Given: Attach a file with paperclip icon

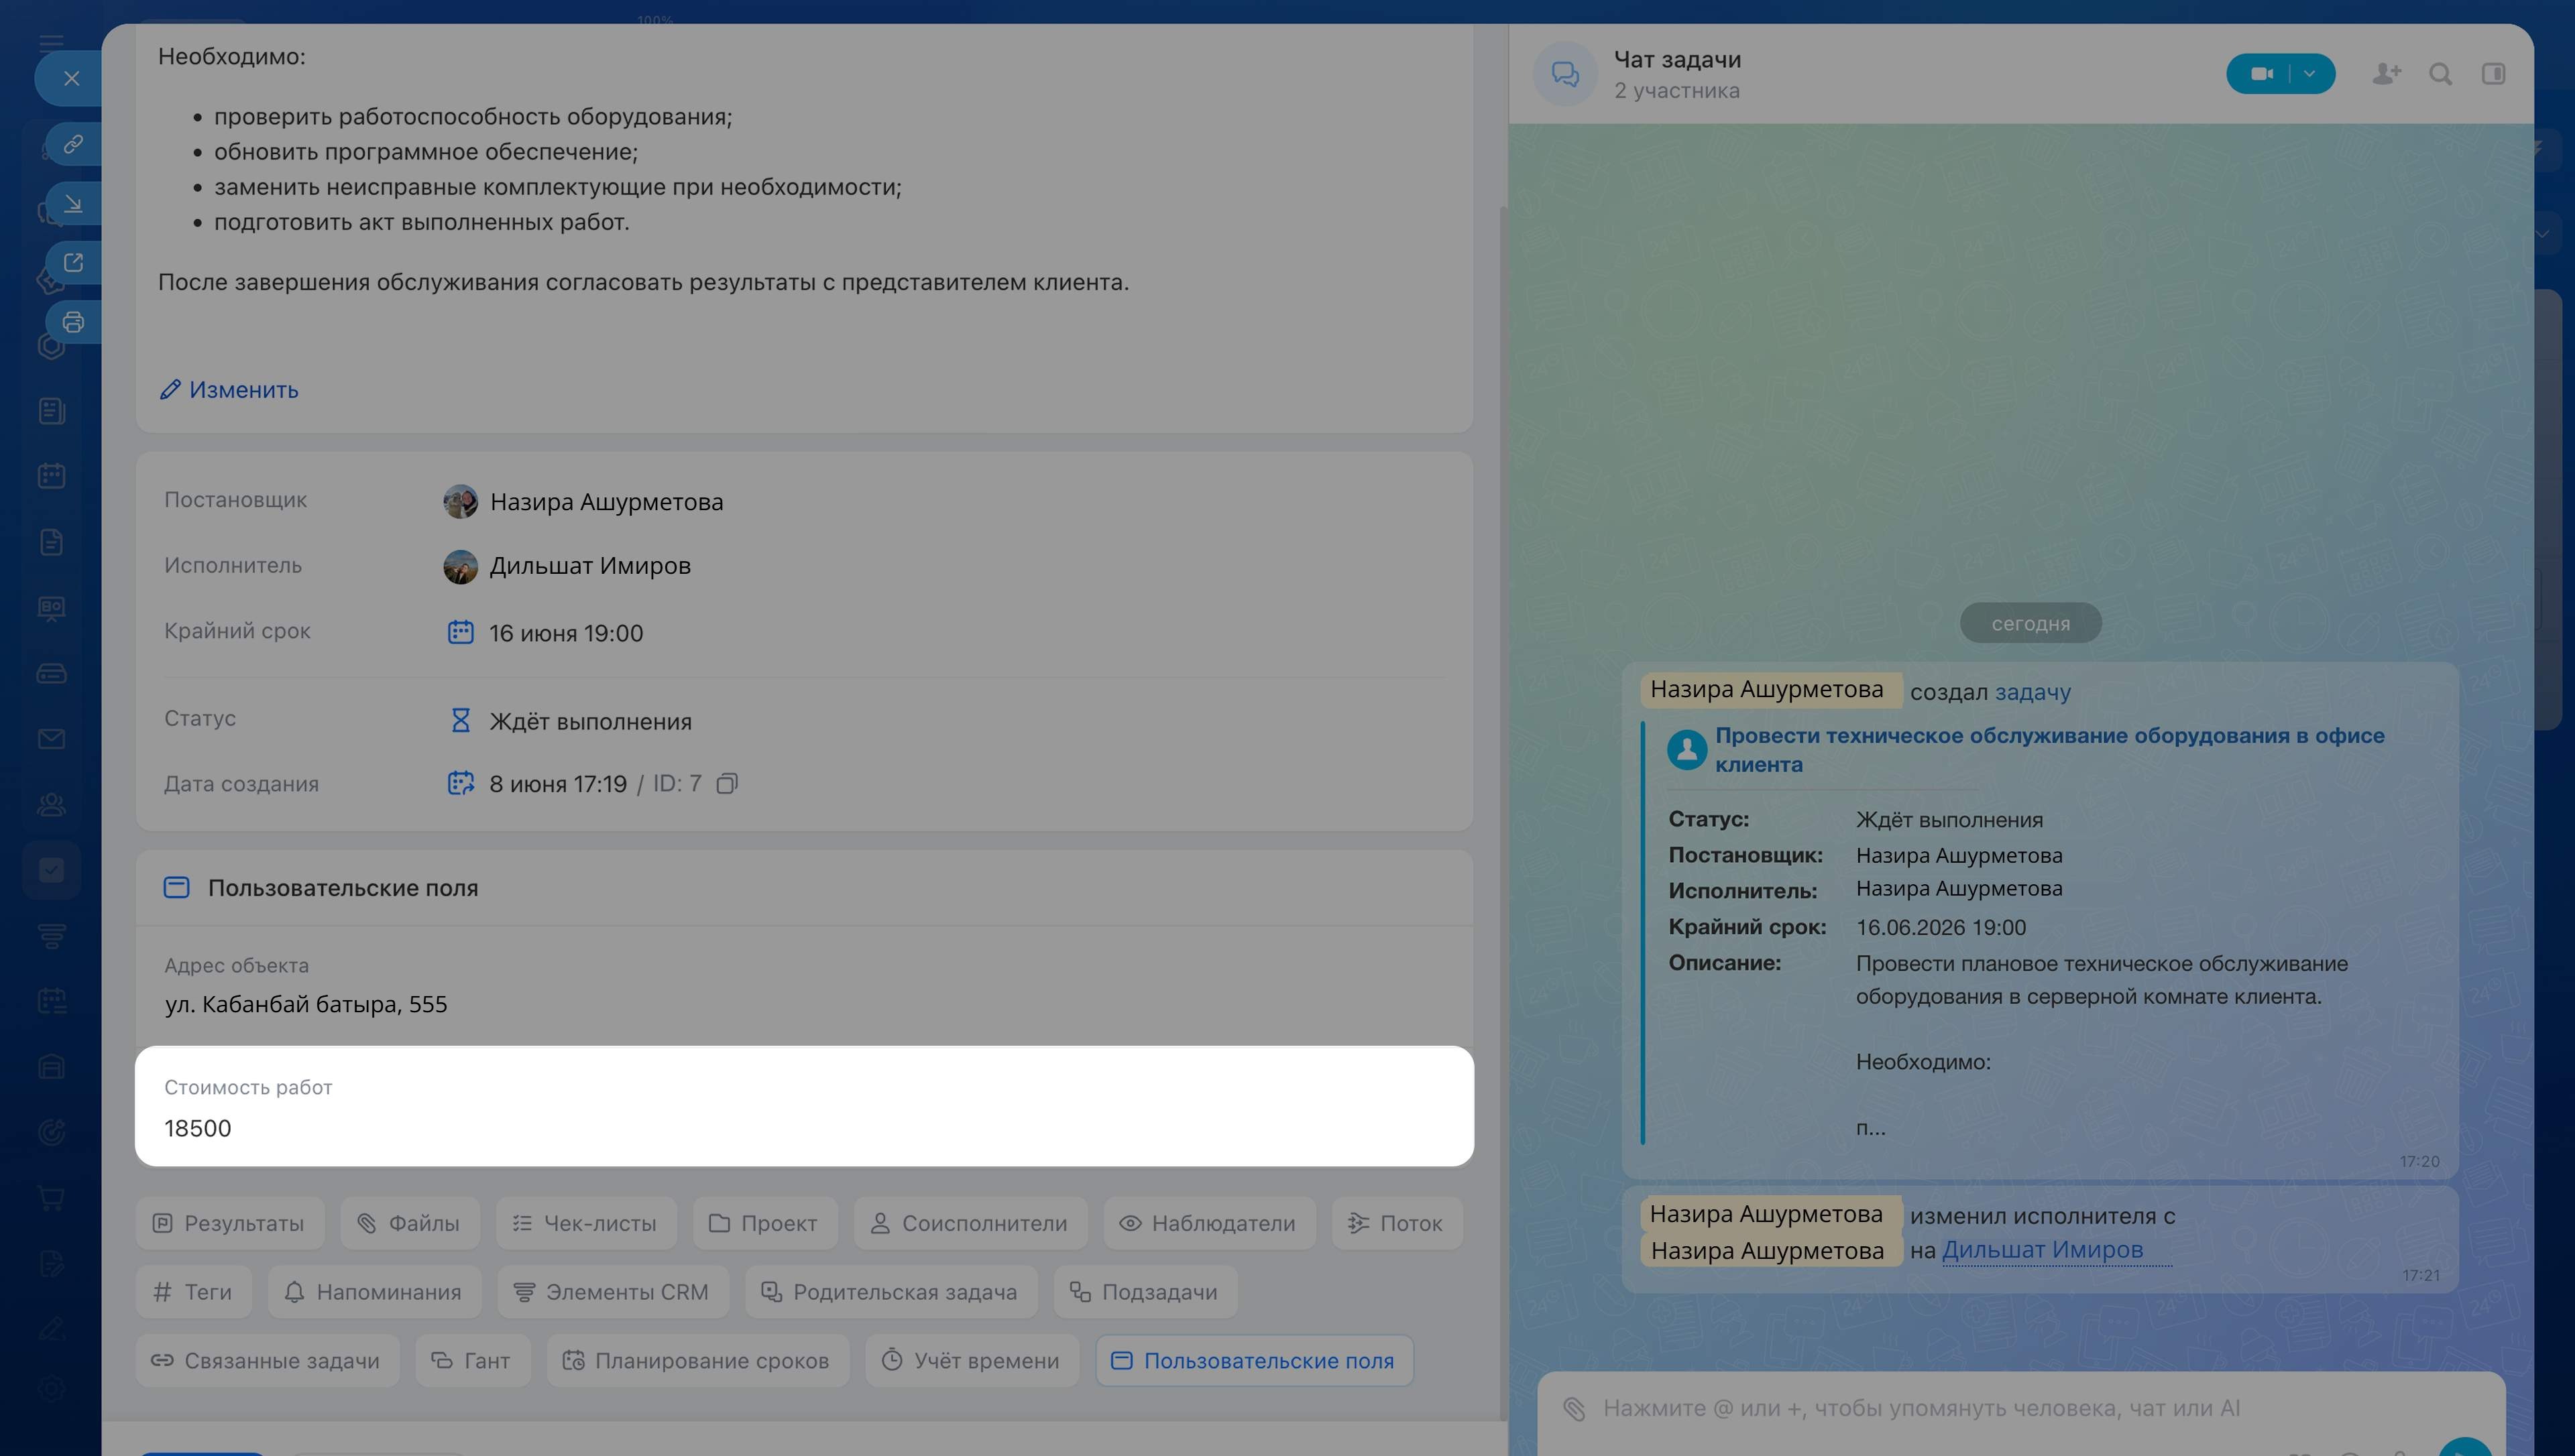Looking at the screenshot, I should (x=1574, y=1409).
